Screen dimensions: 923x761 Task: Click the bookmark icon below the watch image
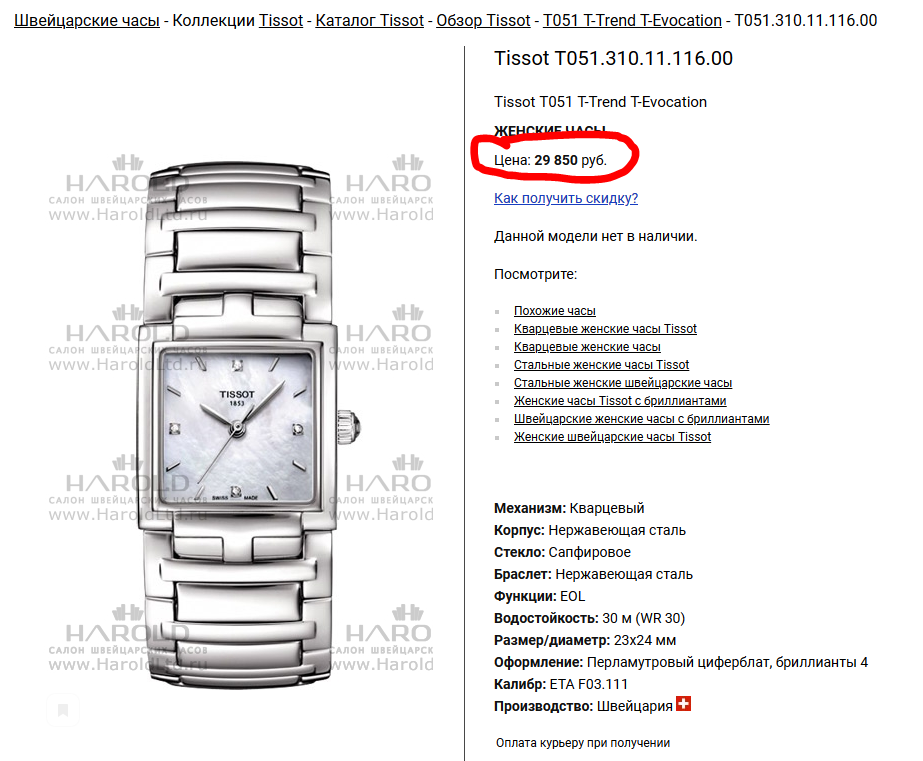63,710
